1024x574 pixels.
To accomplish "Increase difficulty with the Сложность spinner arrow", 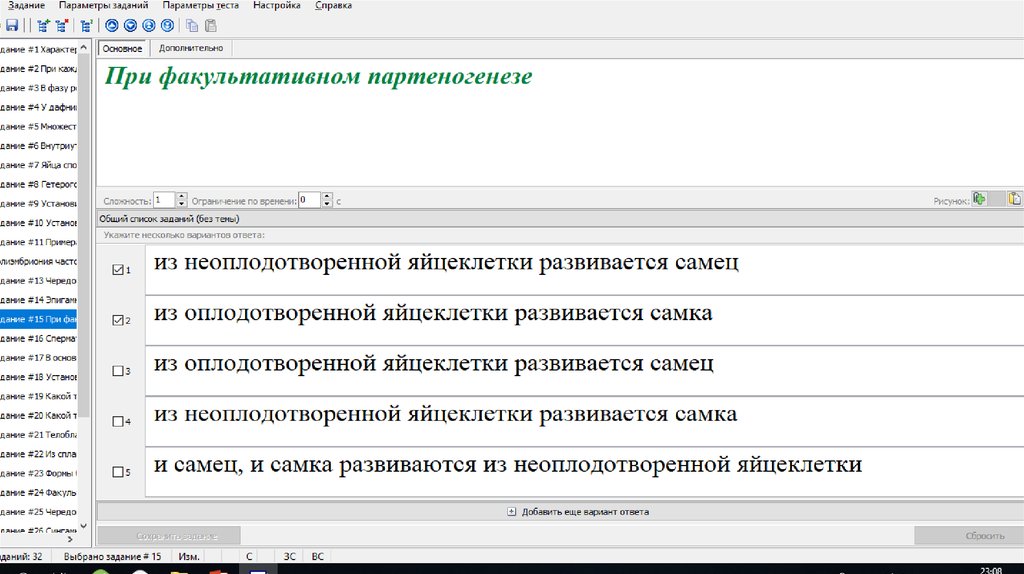I will (182, 196).
